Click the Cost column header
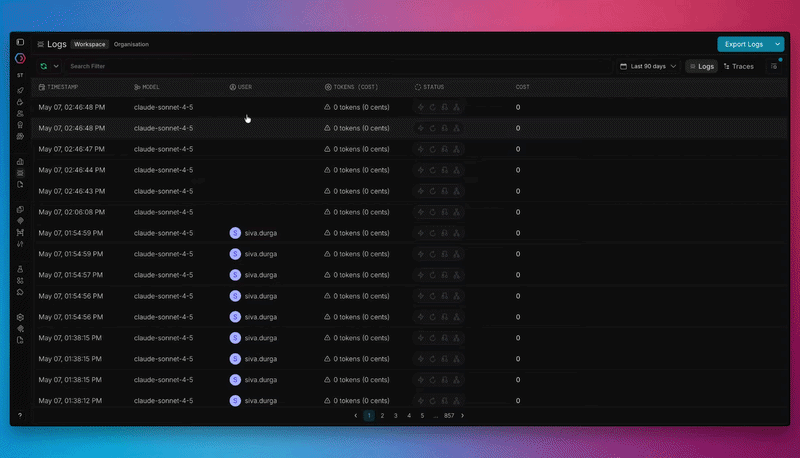800x458 pixels. [x=522, y=87]
